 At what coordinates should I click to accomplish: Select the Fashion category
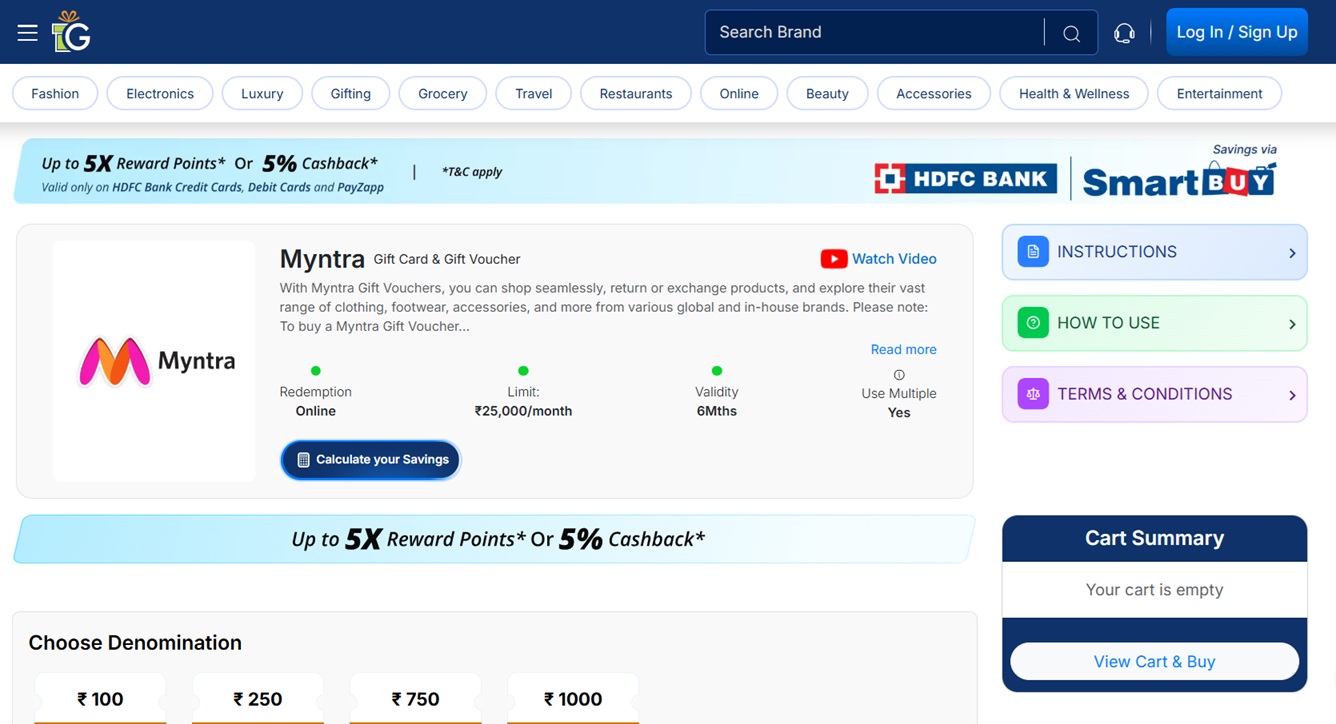coord(55,93)
